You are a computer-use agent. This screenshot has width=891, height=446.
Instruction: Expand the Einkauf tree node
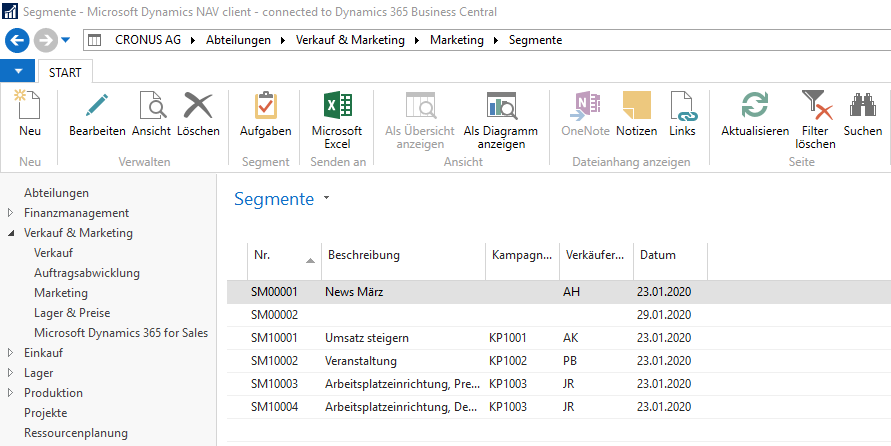(10, 353)
